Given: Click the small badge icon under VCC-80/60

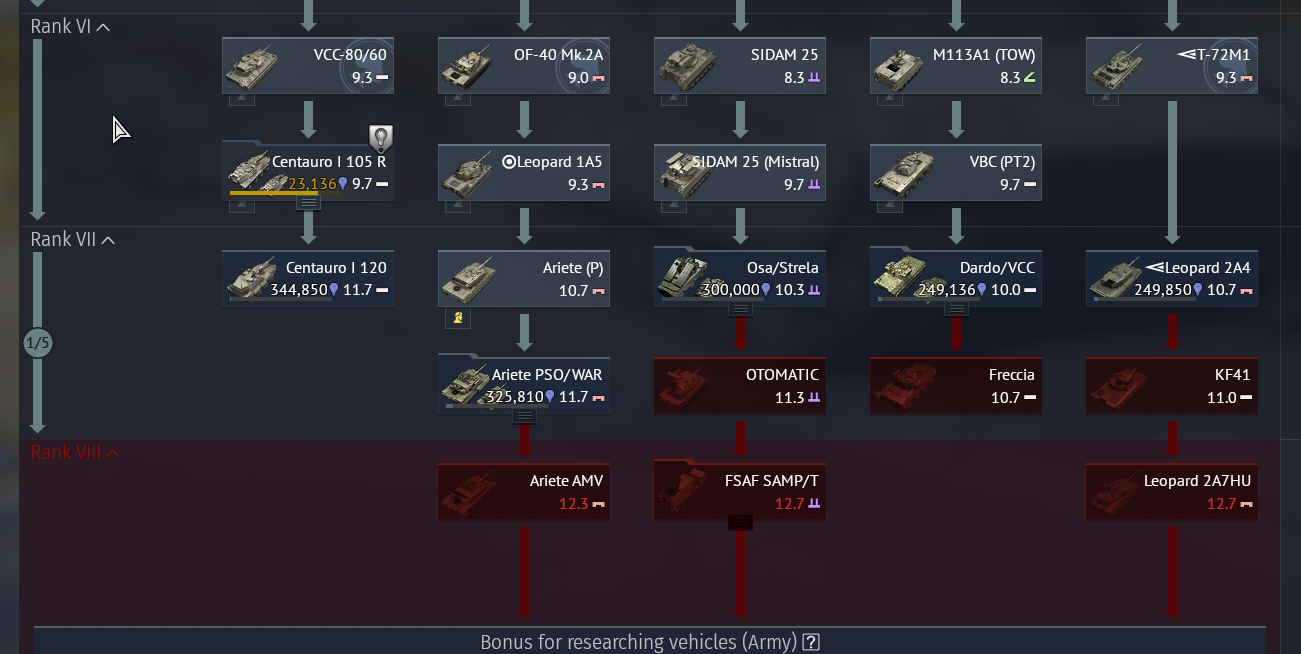Looking at the screenshot, I should pos(242,99).
